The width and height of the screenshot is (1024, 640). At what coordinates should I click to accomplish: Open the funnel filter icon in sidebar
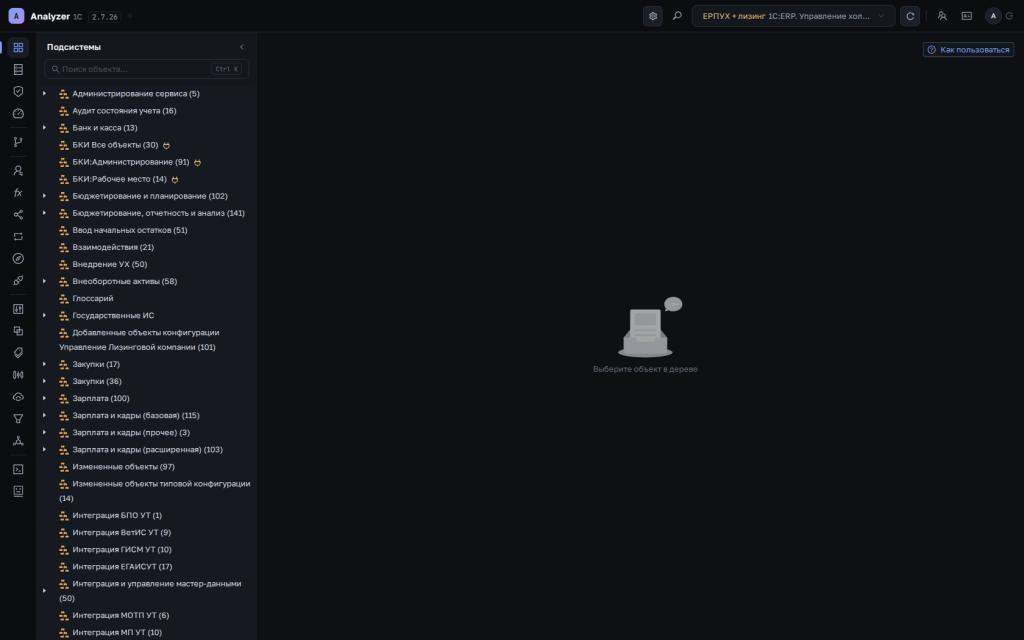[18, 419]
